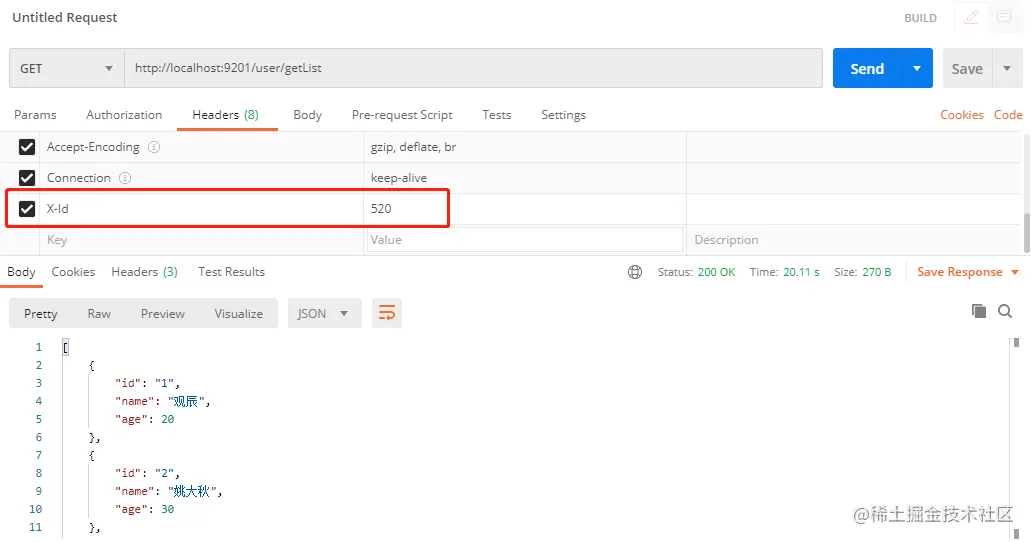Screen dimensions: 1031x542
Task: Open the Cookies link at right
Action: coord(962,115)
